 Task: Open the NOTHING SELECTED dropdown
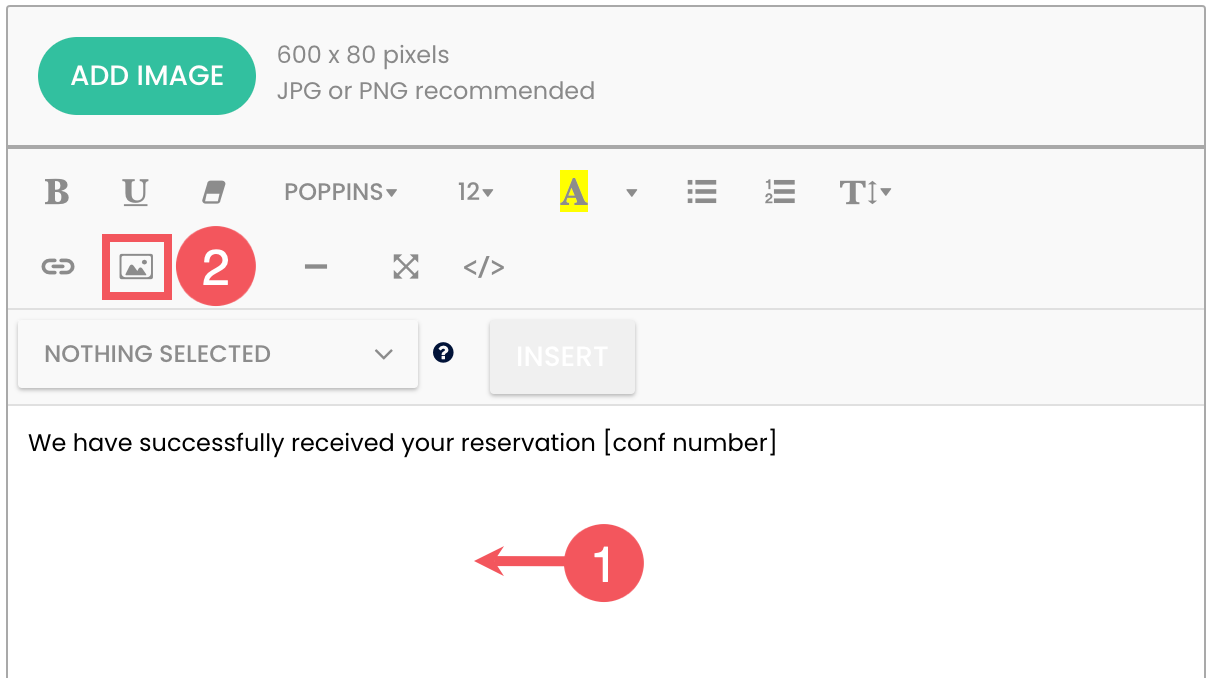[218, 354]
